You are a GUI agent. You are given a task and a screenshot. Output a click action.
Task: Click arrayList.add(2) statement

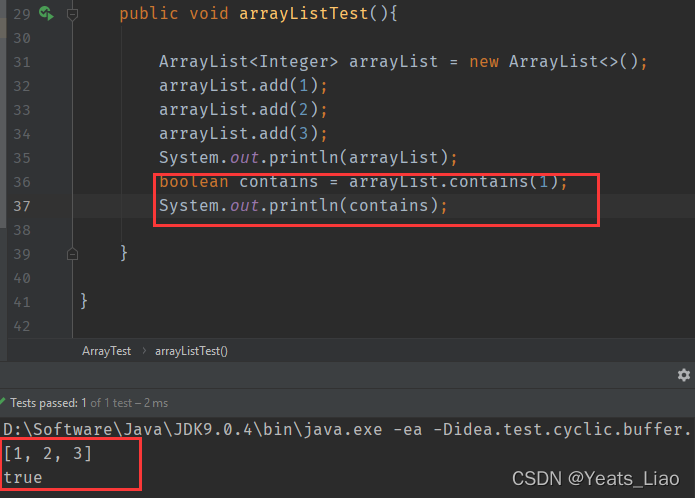(x=243, y=109)
